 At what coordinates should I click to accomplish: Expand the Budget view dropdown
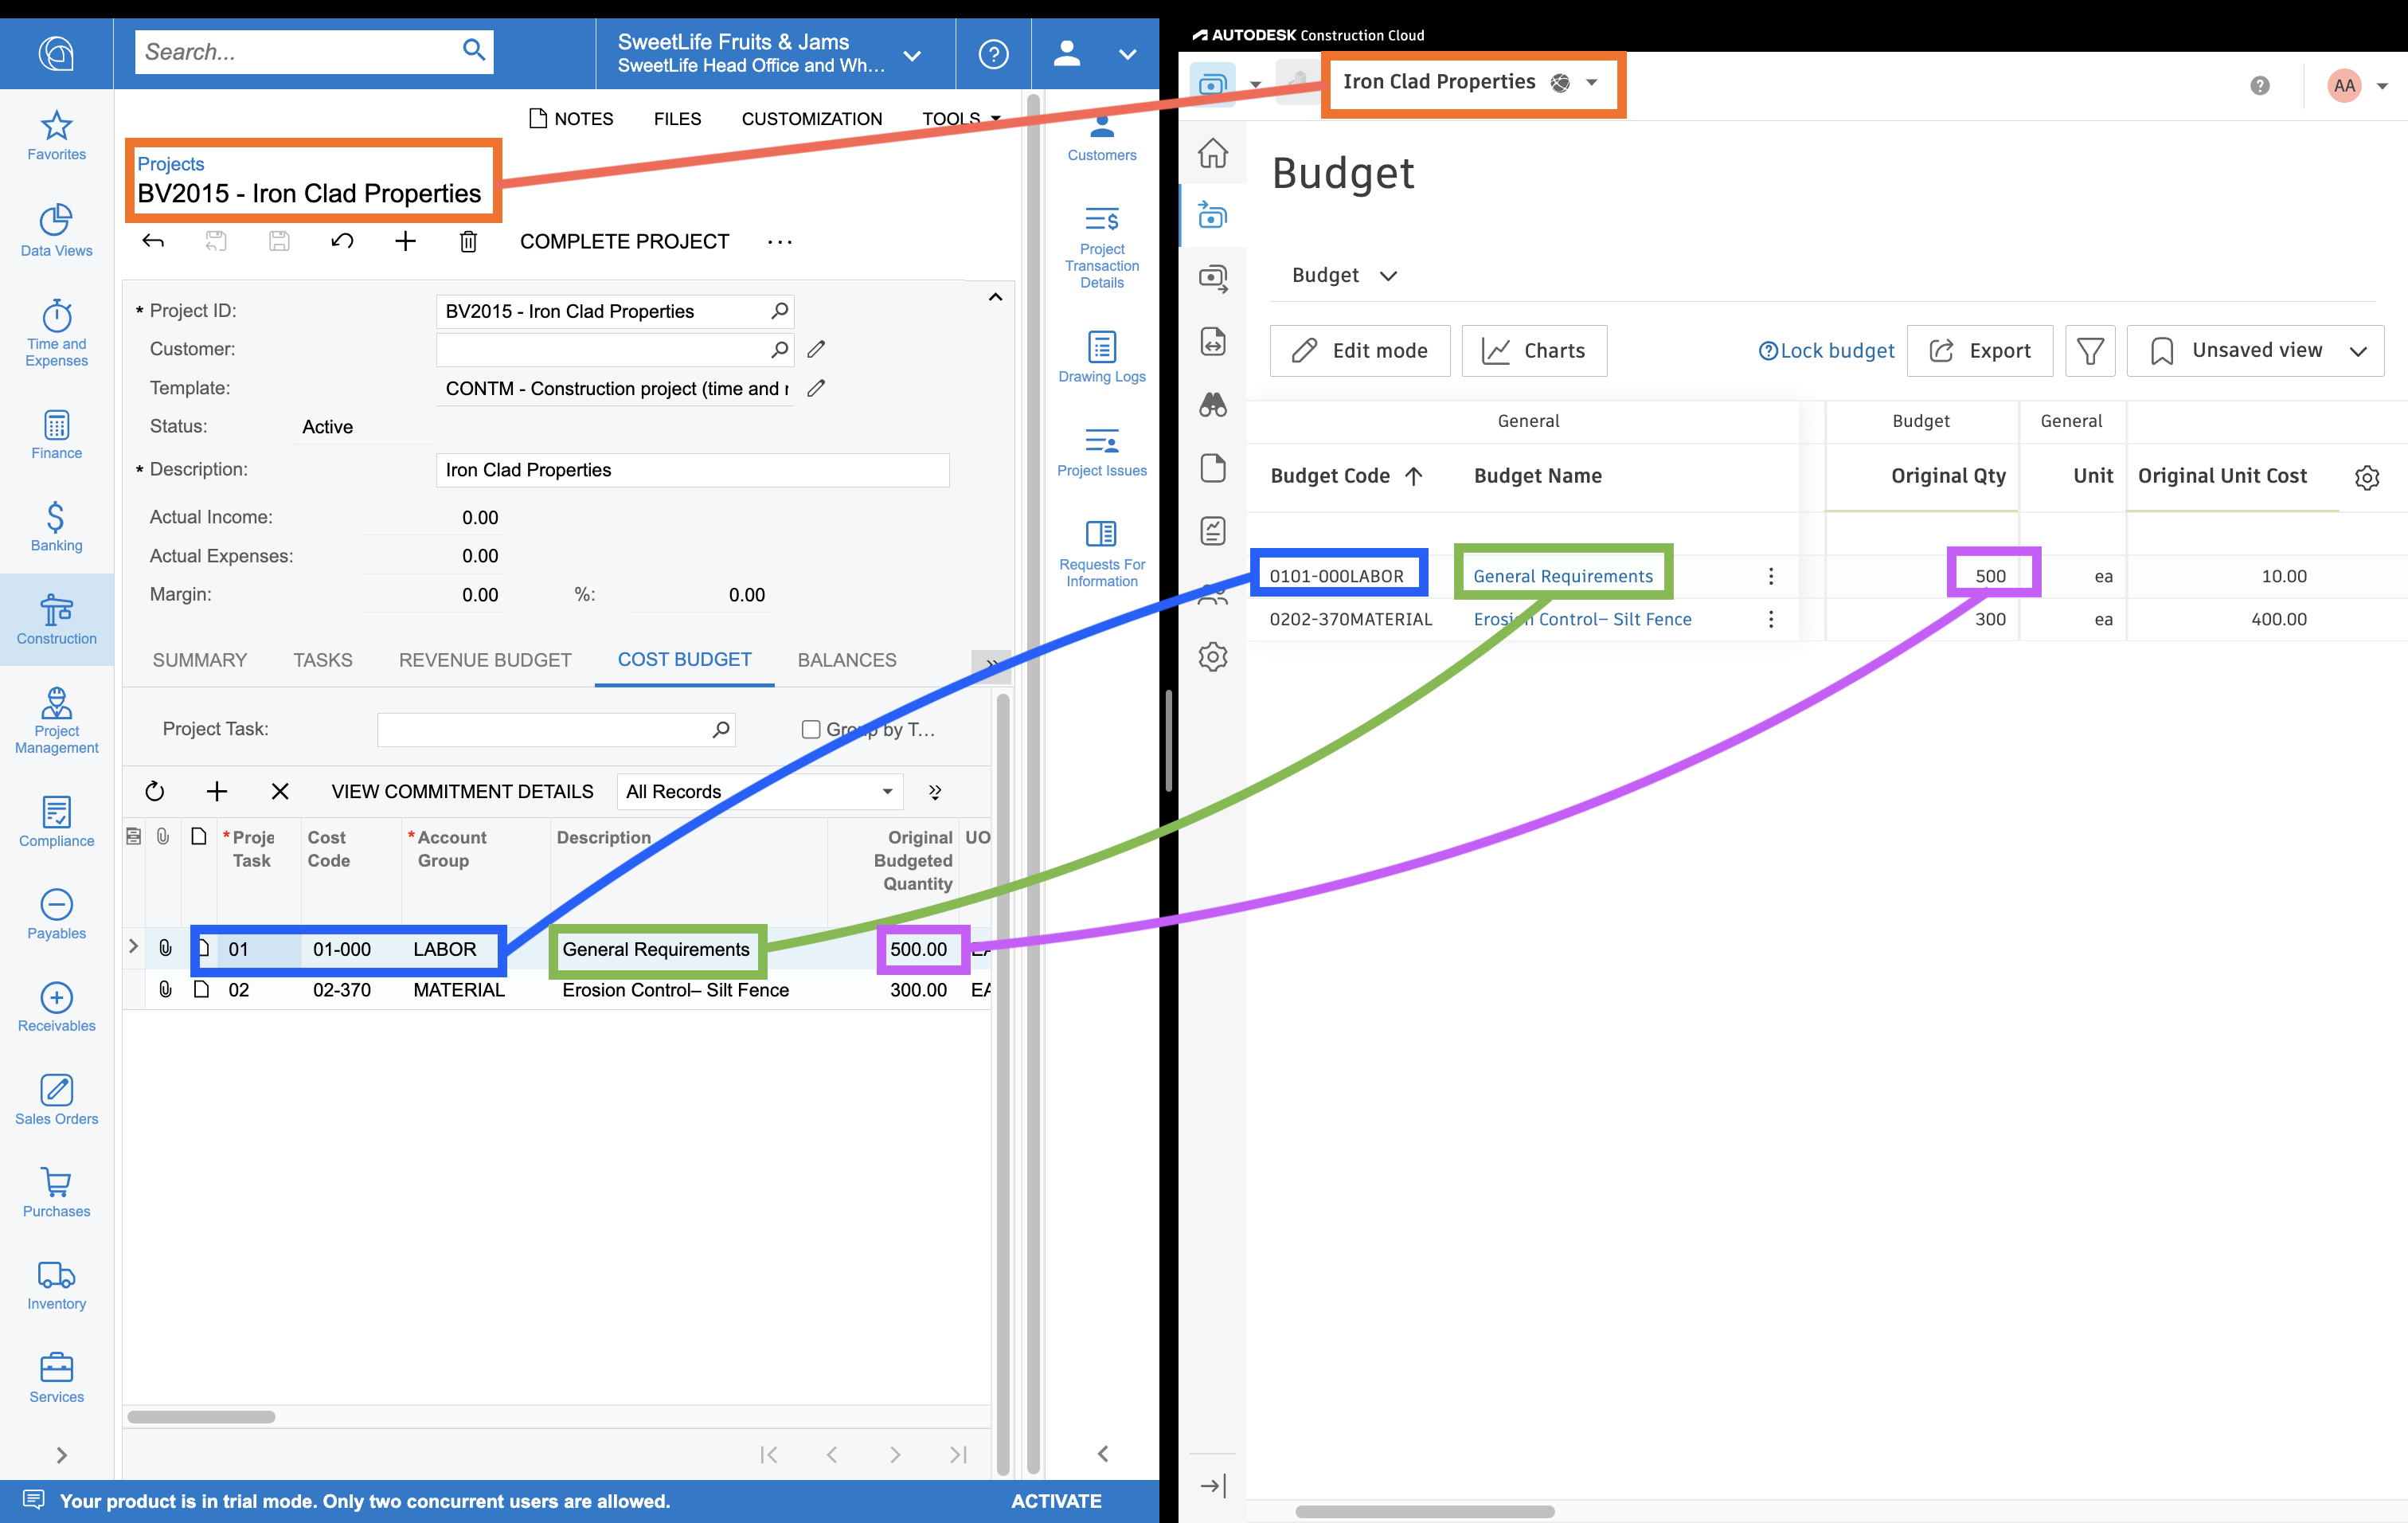[1344, 275]
